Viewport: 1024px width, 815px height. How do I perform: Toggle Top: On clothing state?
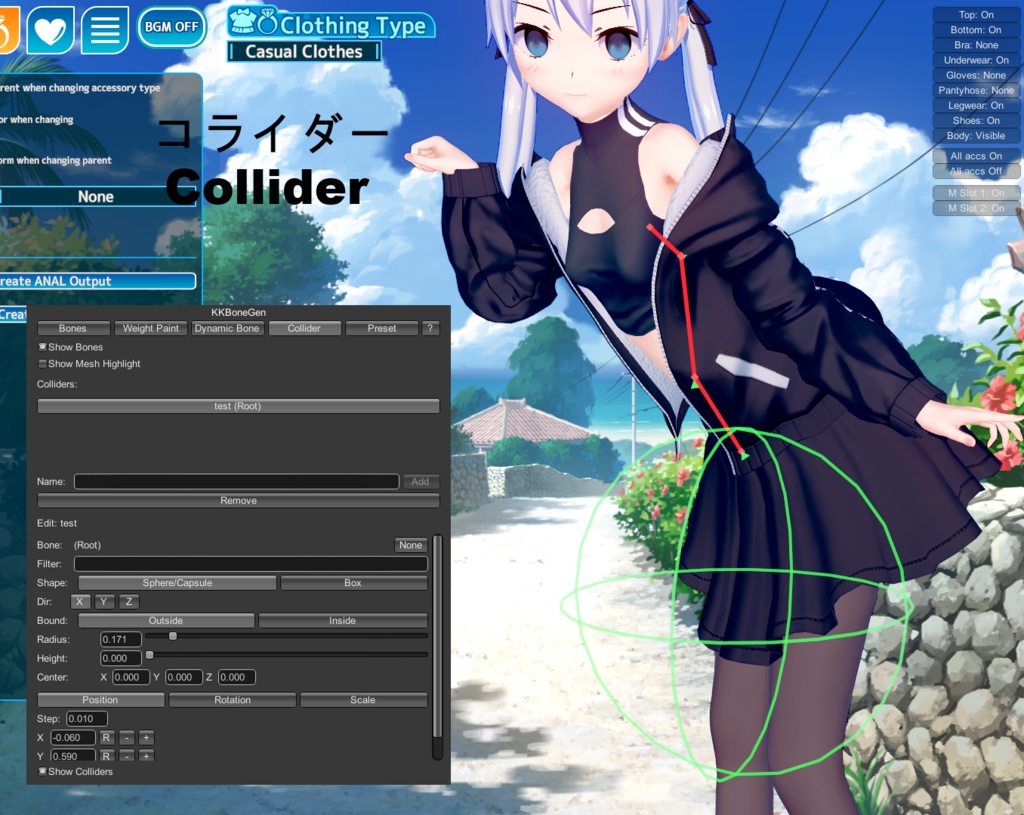976,14
